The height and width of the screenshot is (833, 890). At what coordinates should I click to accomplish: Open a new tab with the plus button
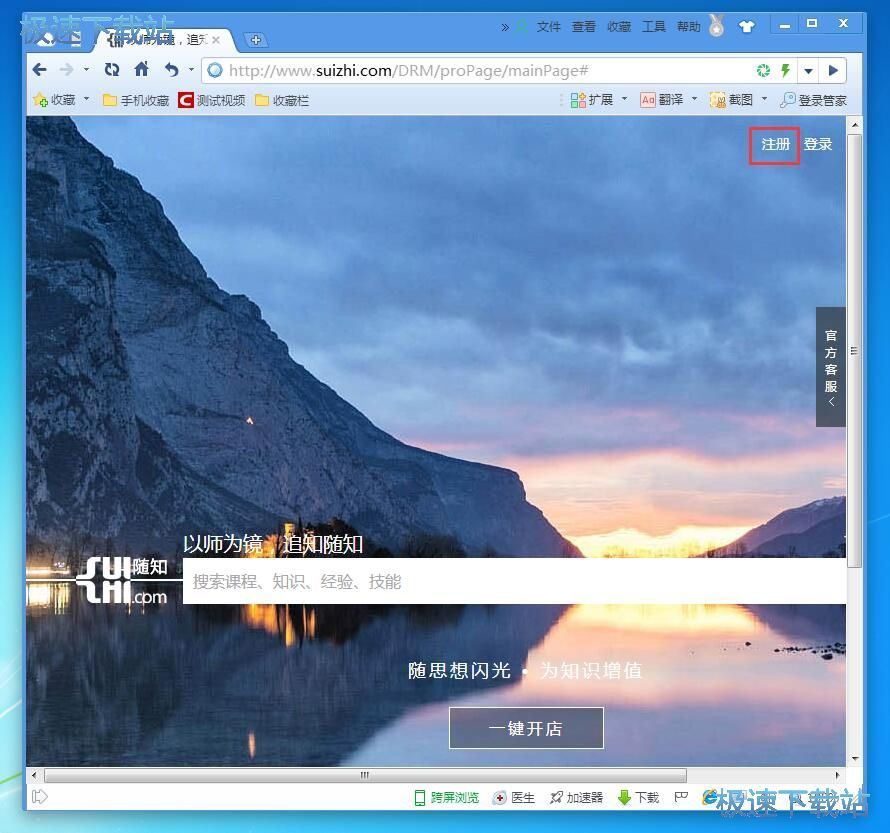pos(256,40)
